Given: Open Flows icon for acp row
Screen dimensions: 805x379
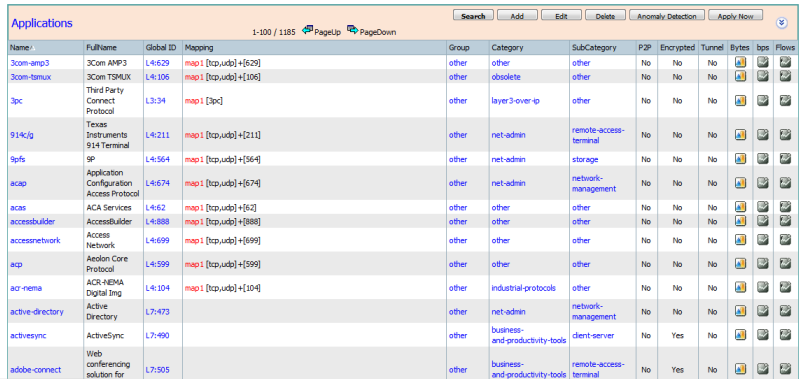Looking at the screenshot, I should point(785,263).
